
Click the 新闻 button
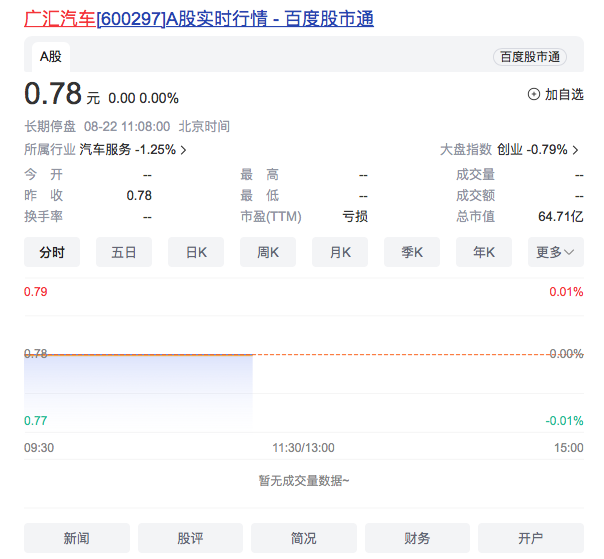[76, 538]
